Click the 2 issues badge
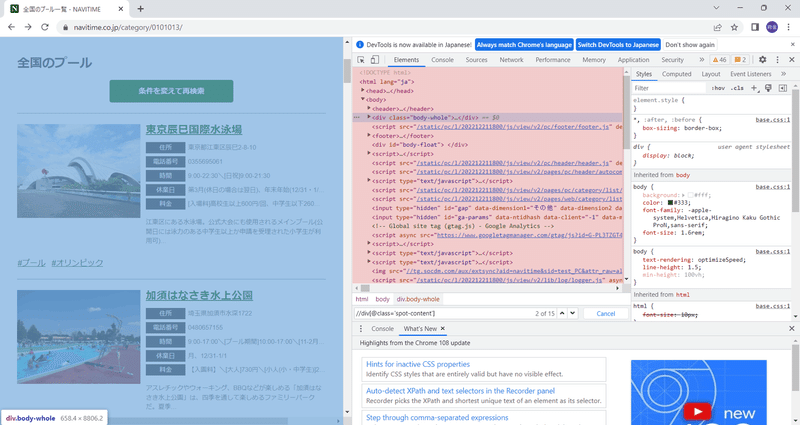 click(x=740, y=60)
